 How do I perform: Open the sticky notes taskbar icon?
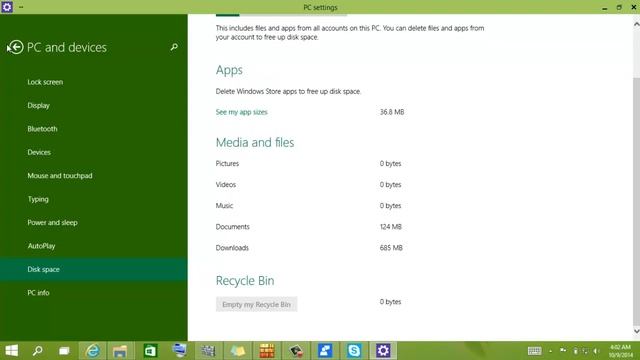(238, 351)
